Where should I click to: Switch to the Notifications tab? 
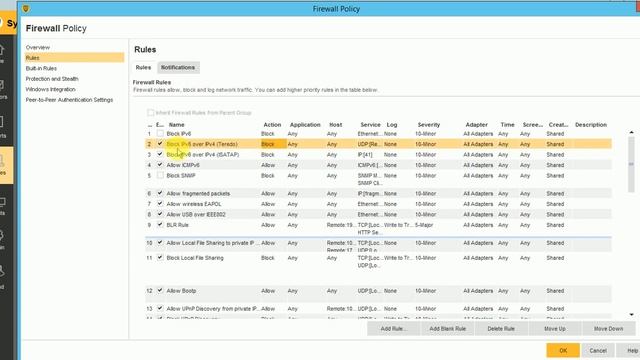tap(178, 67)
